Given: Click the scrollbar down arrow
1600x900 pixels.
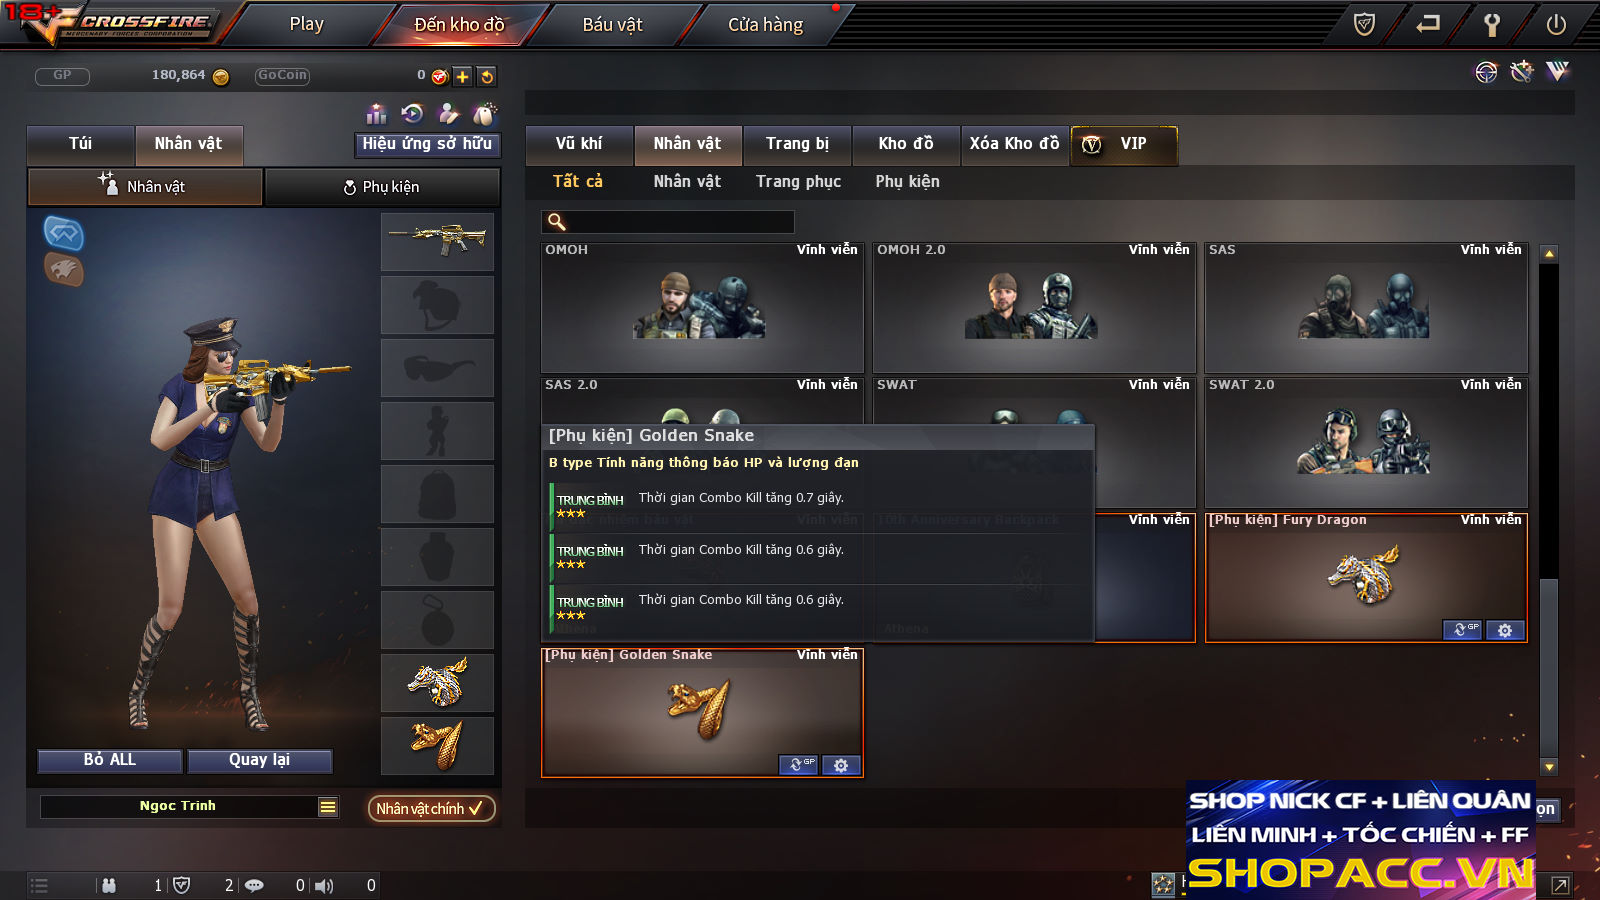Looking at the screenshot, I should (1549, 767).
